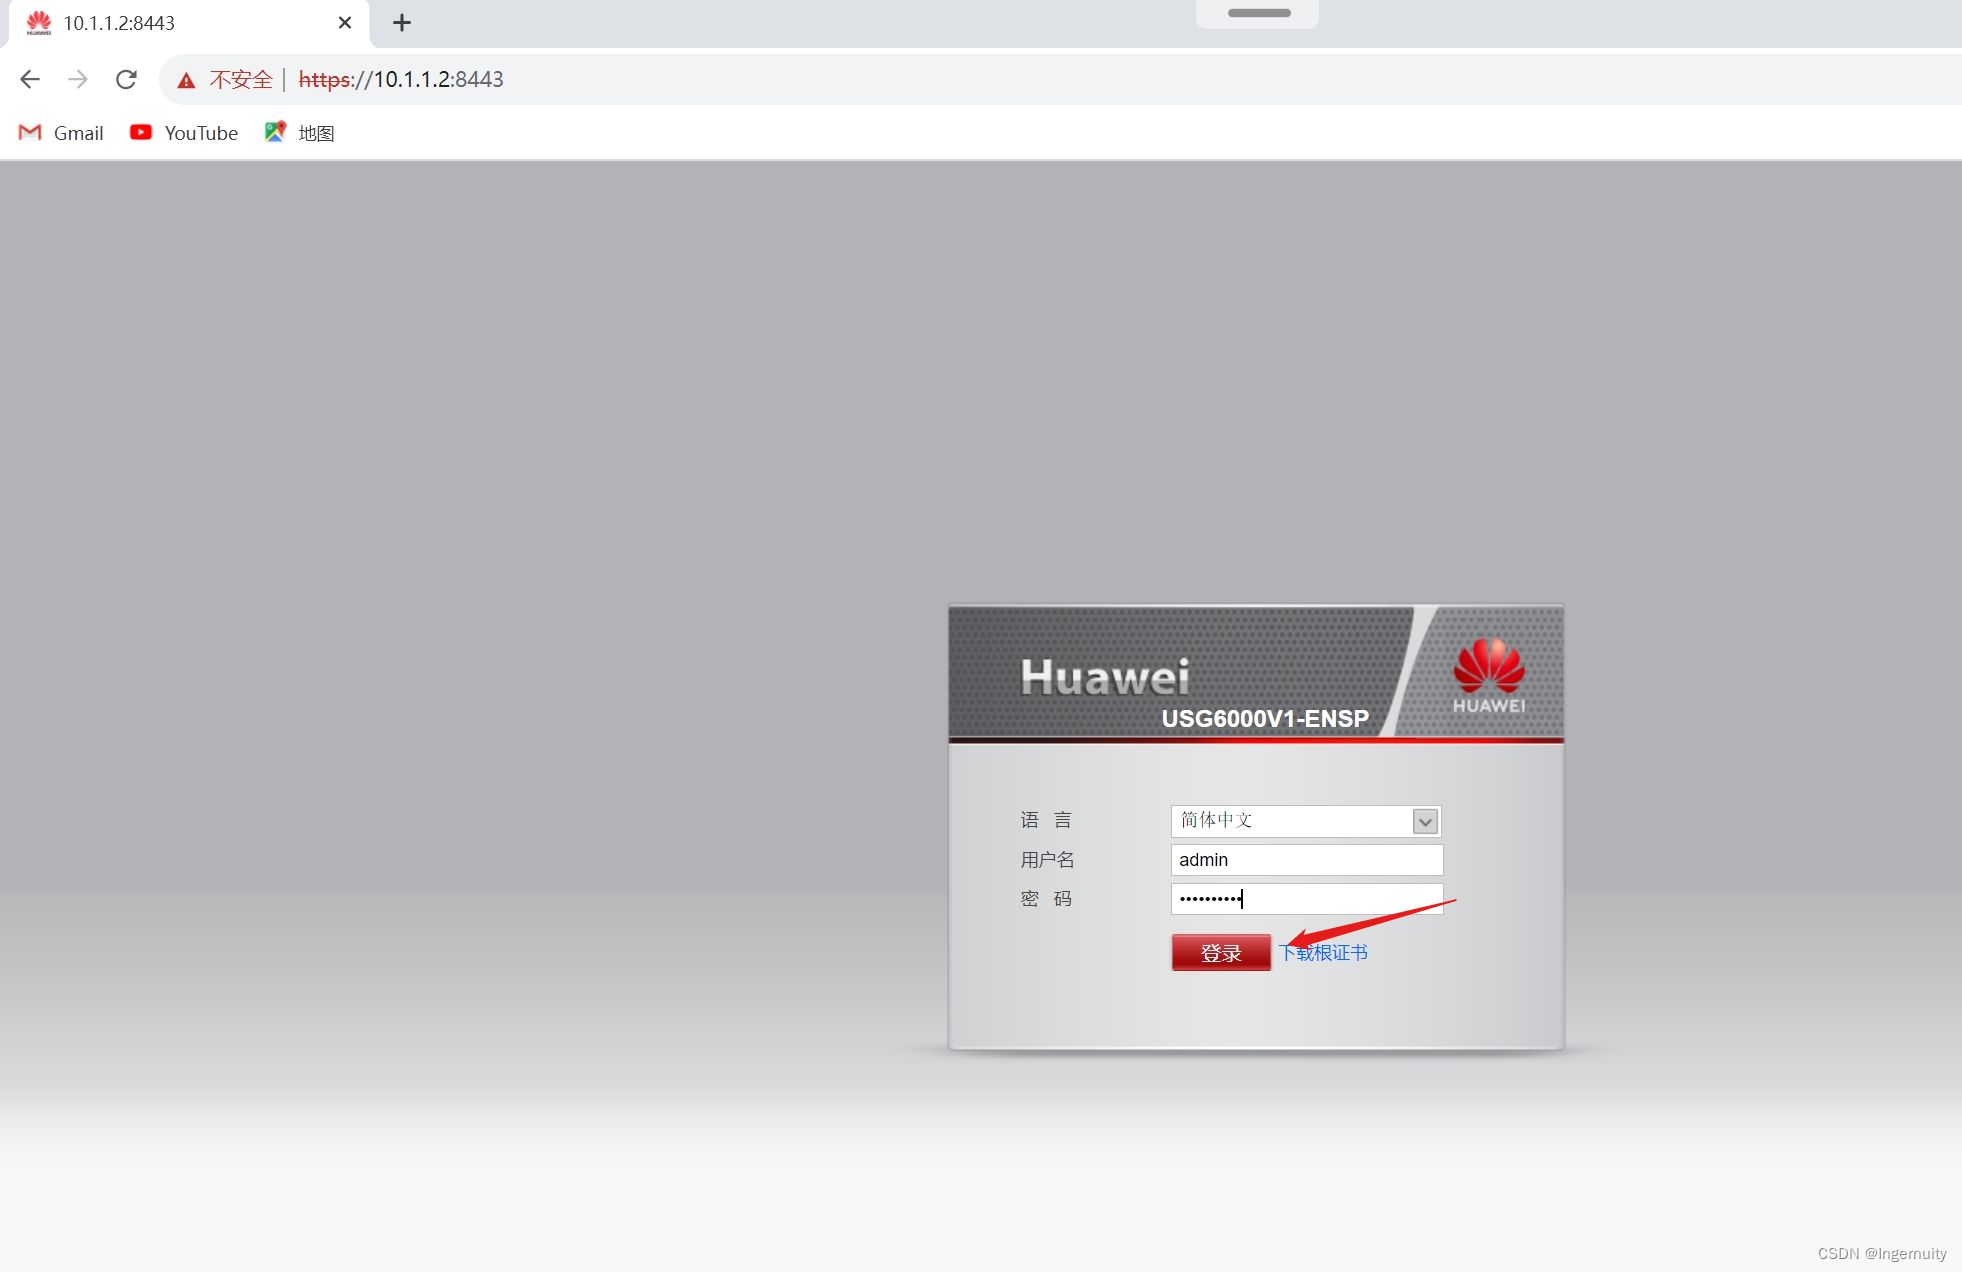
Task: Click the 登录 login button
Action: coord(1220,951)
